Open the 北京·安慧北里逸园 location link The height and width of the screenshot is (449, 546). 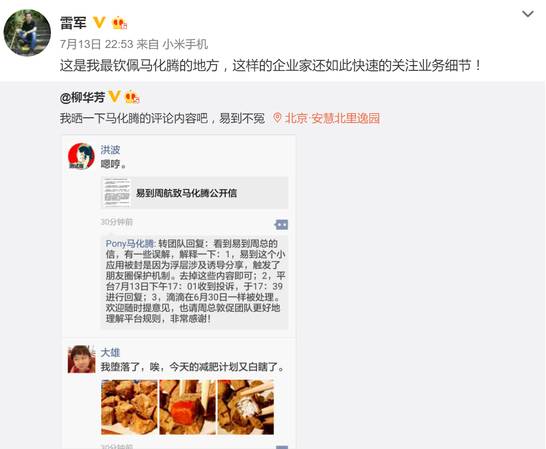[332, 118]
